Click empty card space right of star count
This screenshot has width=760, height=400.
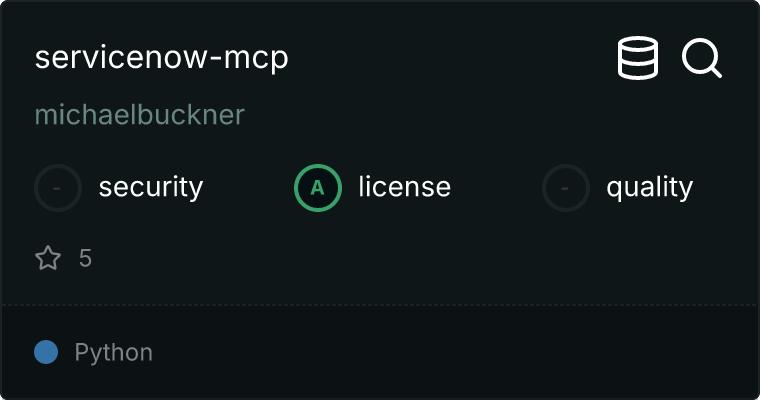click(412, 258)
